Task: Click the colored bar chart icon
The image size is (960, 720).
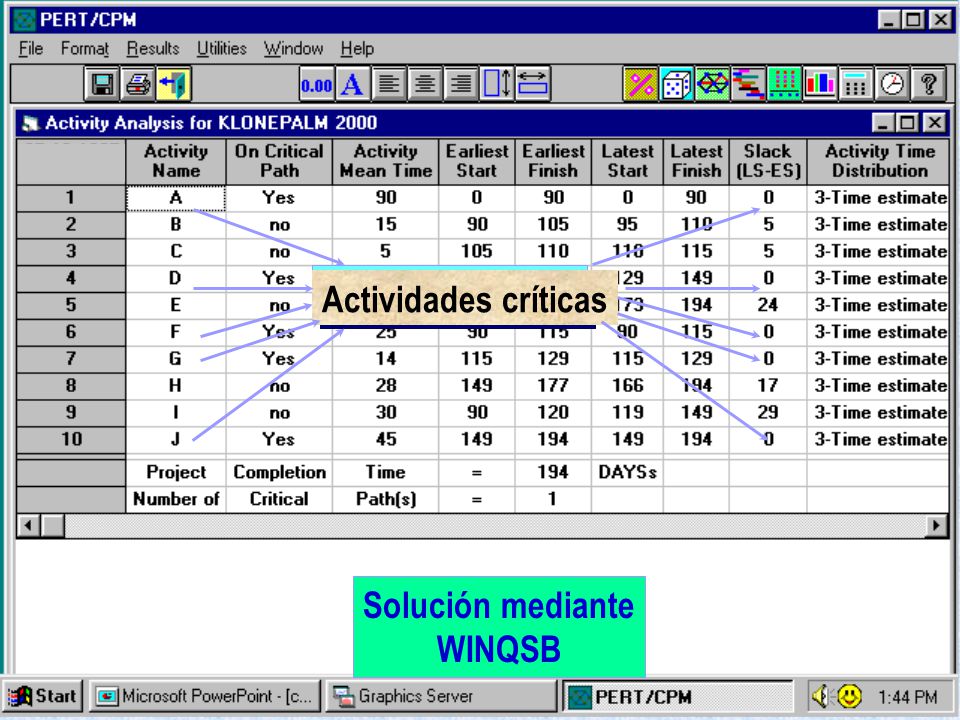Action: coord(820,84)
